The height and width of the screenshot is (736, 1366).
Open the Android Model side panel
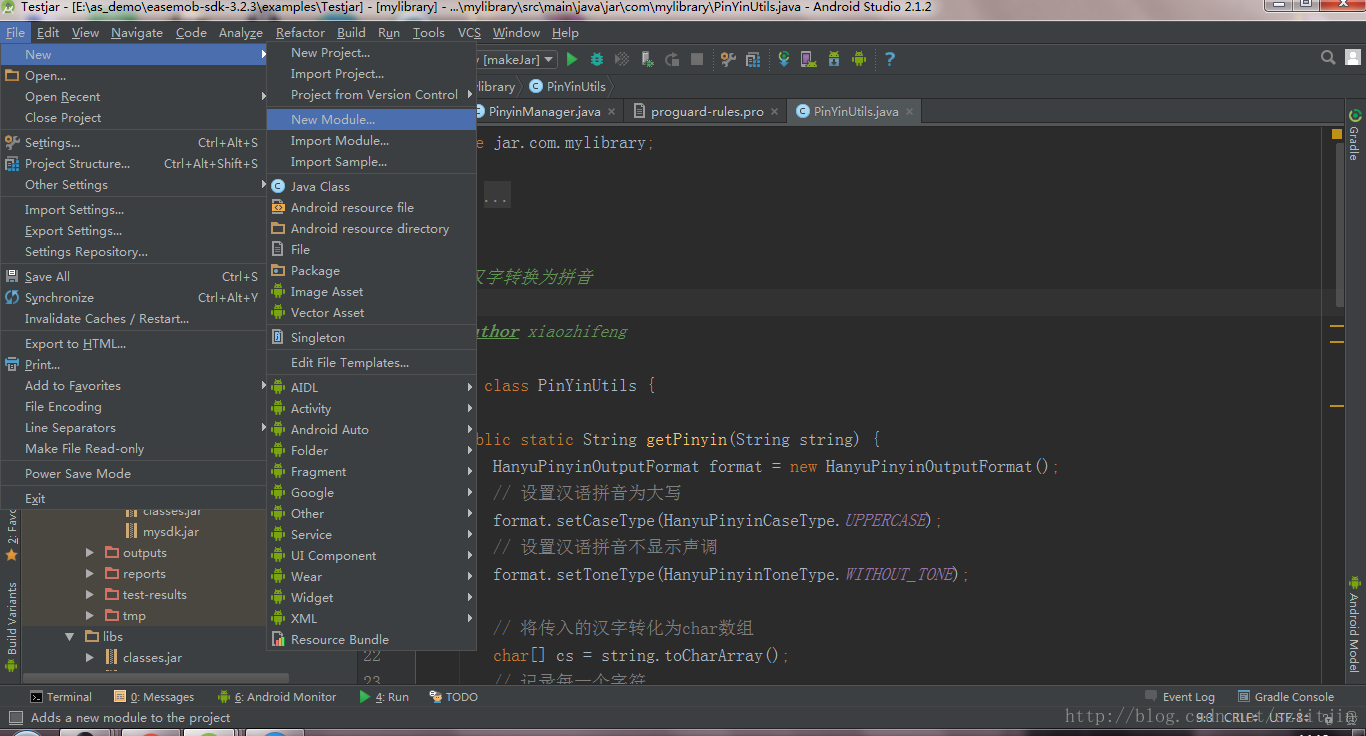point(1355,623)
